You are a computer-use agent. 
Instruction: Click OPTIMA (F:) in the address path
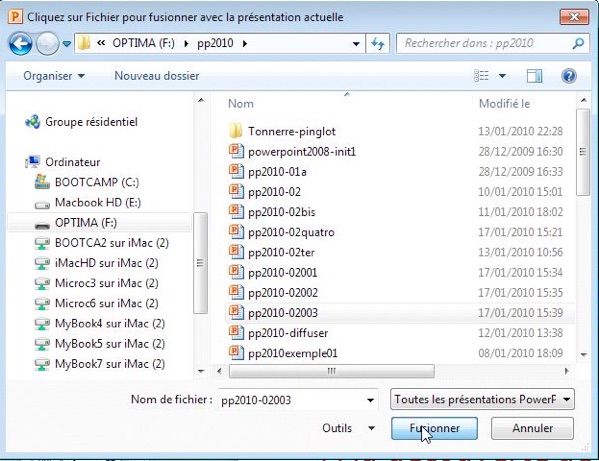click(143, 43)
